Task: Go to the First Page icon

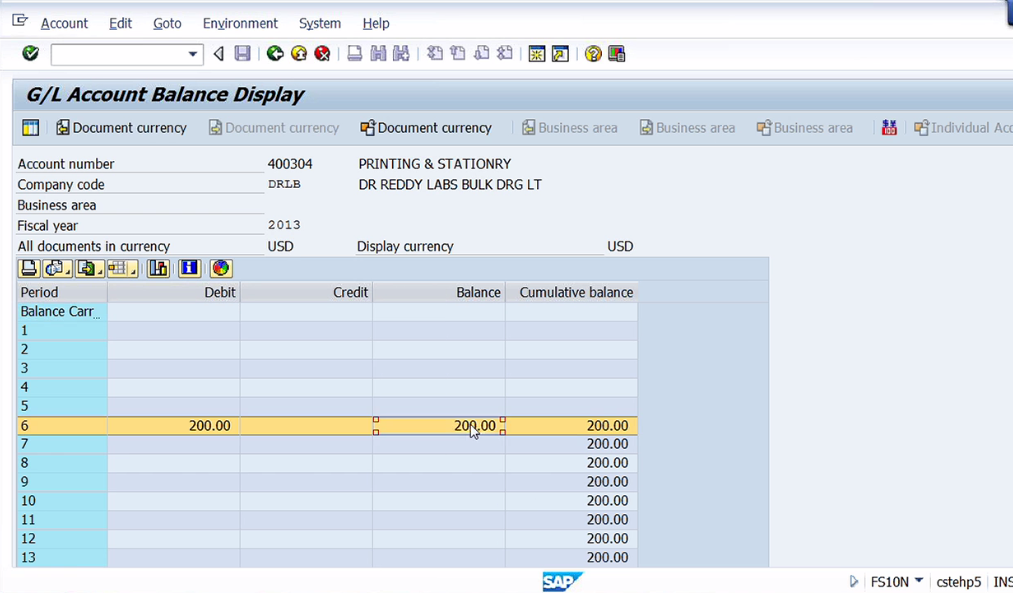Action: point(435,54)
